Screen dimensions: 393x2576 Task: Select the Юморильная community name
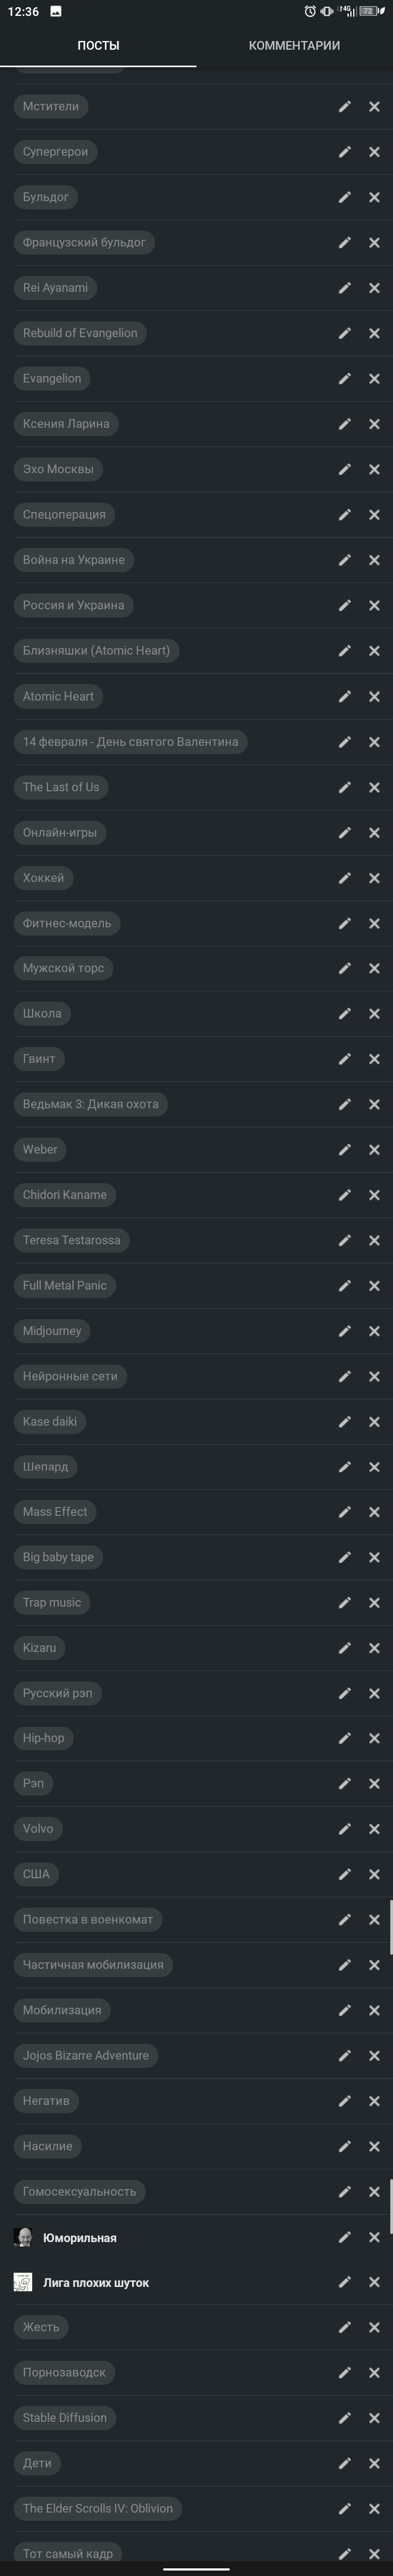(x=80, y=2237)
